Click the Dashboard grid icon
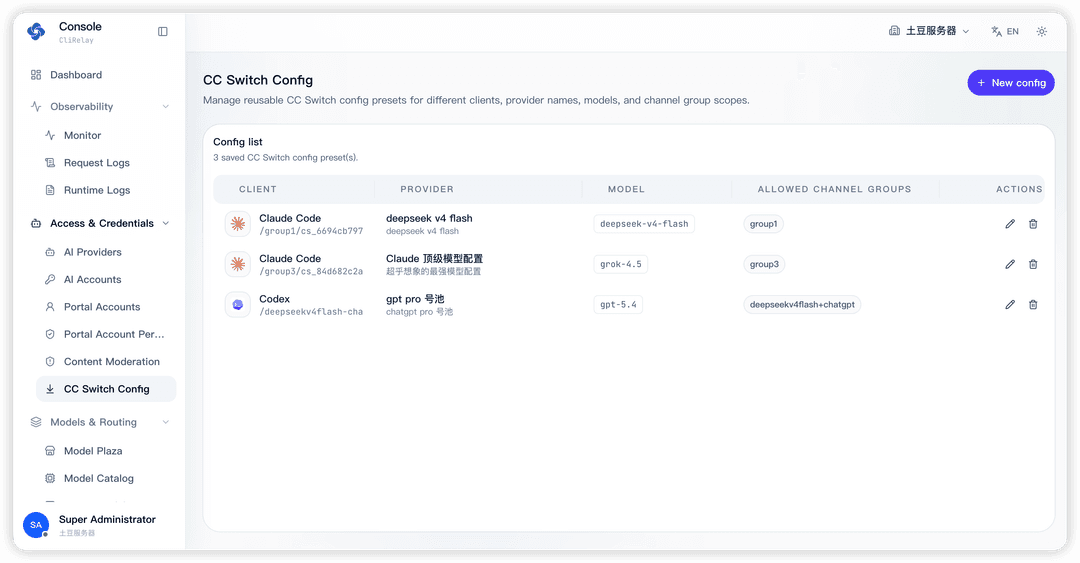 (36, 74)
